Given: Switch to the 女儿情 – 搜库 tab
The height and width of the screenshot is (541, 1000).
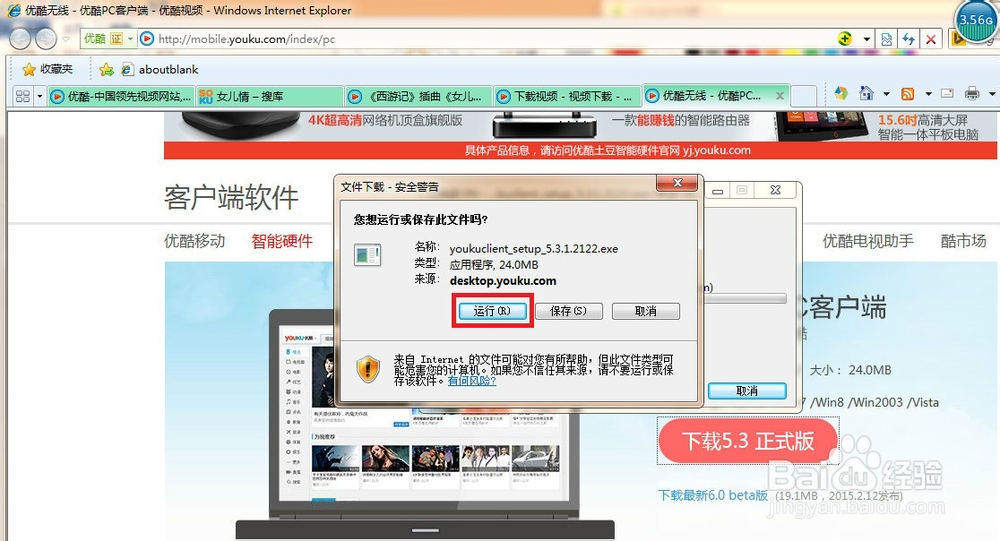Looking at the screenshot, I should click(268, 96).
